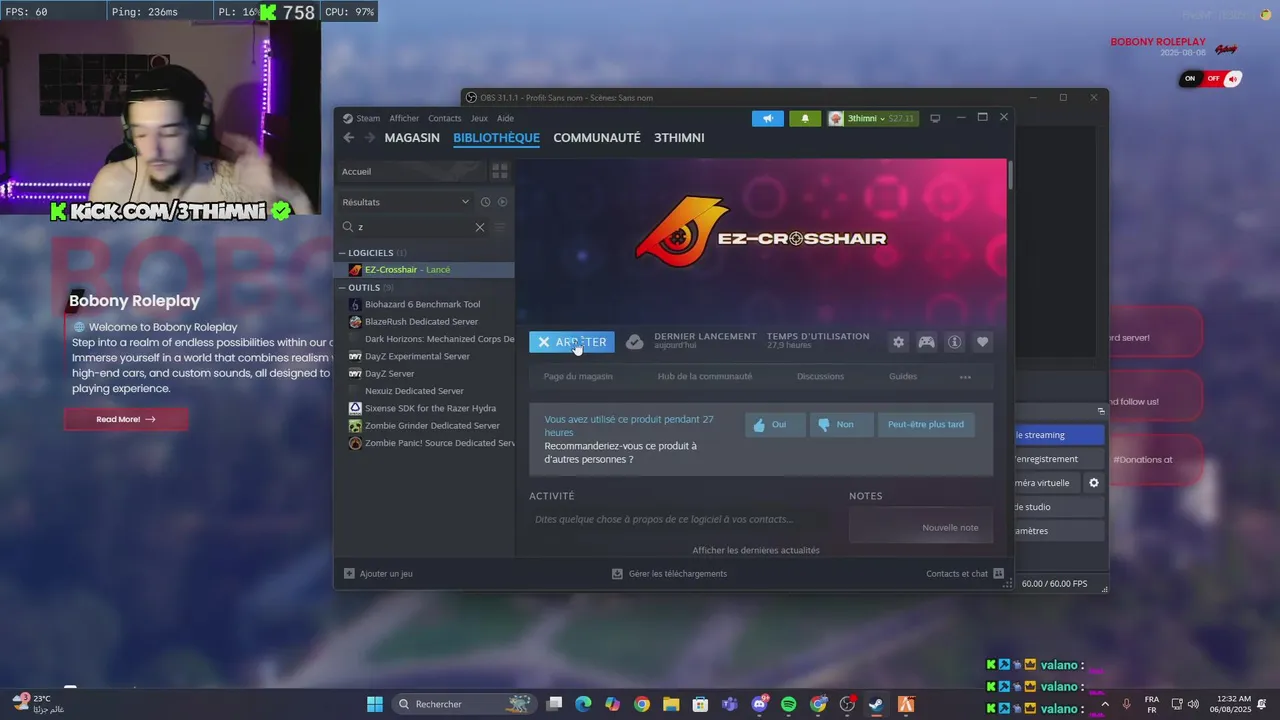Open the Jeux menu

pyautogui.click(x=479, y=118)
